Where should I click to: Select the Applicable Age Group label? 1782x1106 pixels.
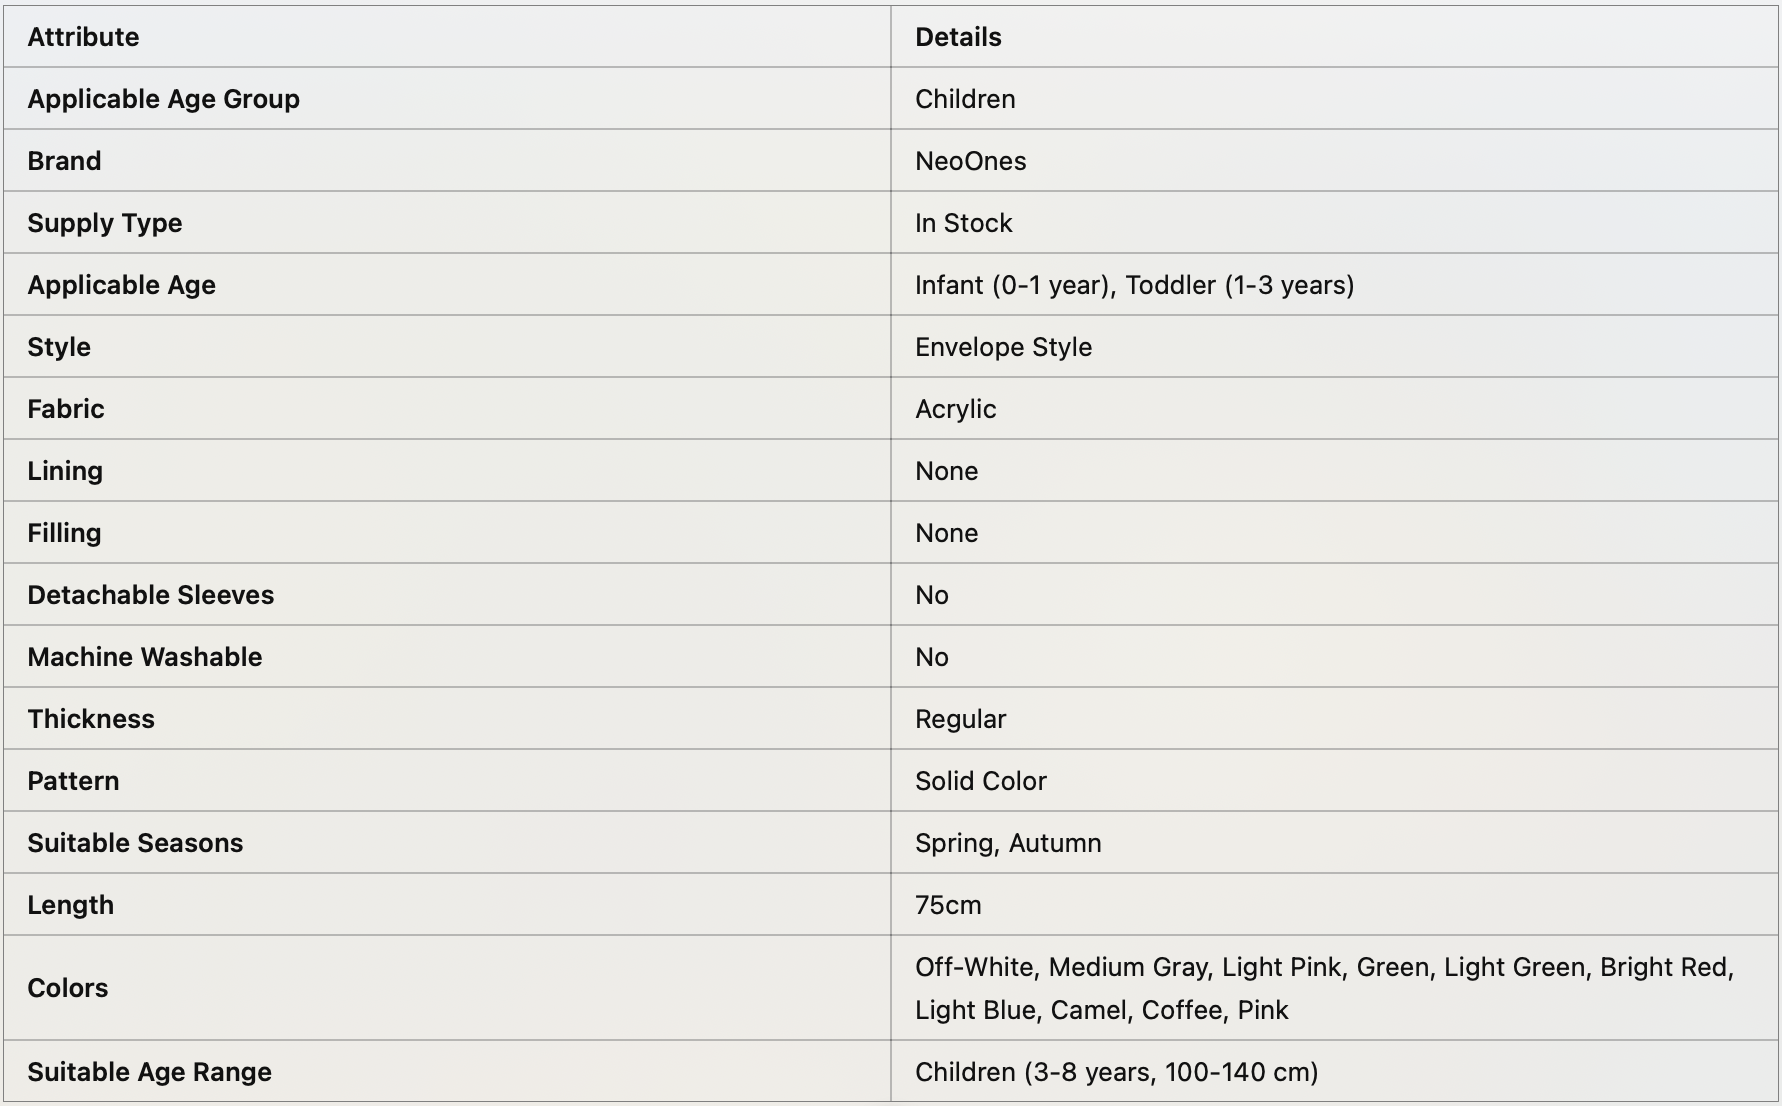[163, 99]
